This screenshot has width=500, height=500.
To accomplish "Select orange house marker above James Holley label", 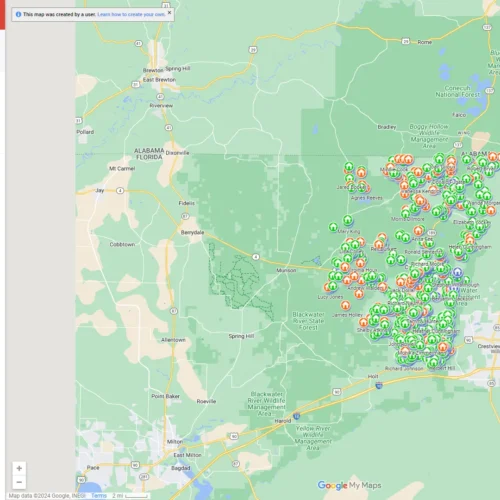I will [x=346, y=305].
